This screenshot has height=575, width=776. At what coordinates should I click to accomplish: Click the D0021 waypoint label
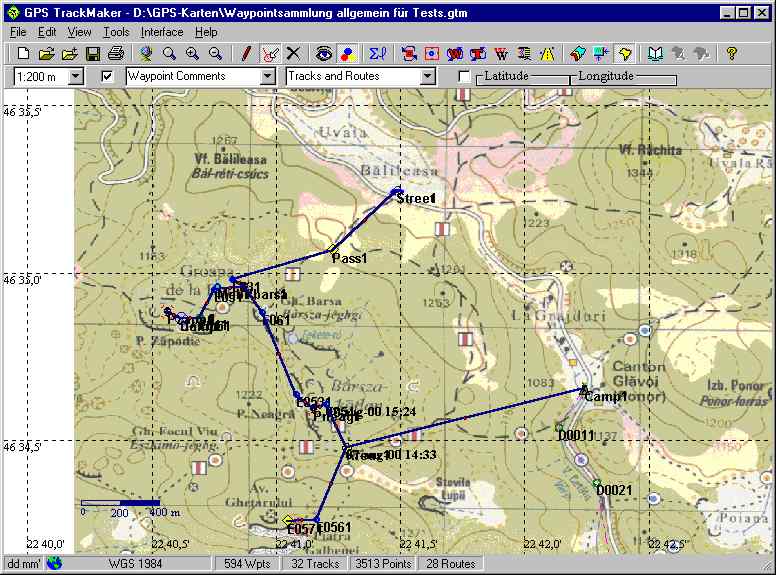tap(614, 490)
